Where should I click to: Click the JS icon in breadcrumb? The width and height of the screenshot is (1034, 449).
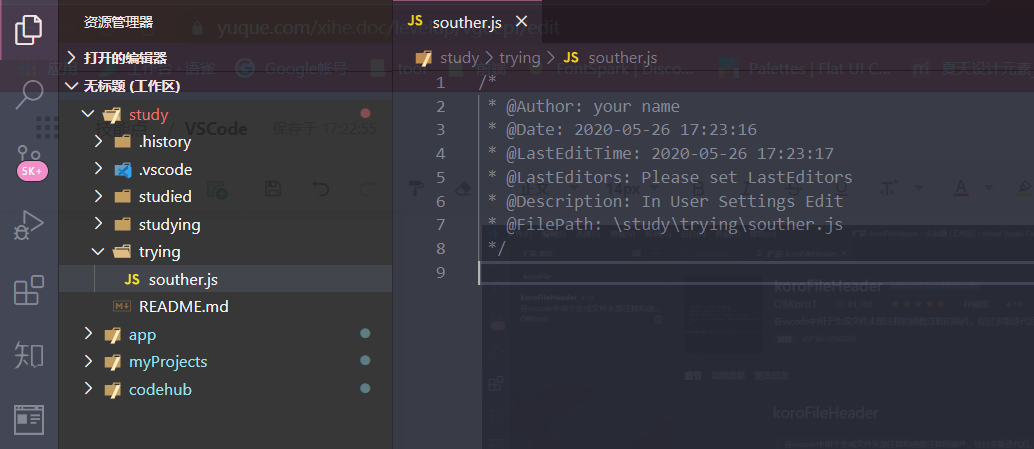[571, 57]
